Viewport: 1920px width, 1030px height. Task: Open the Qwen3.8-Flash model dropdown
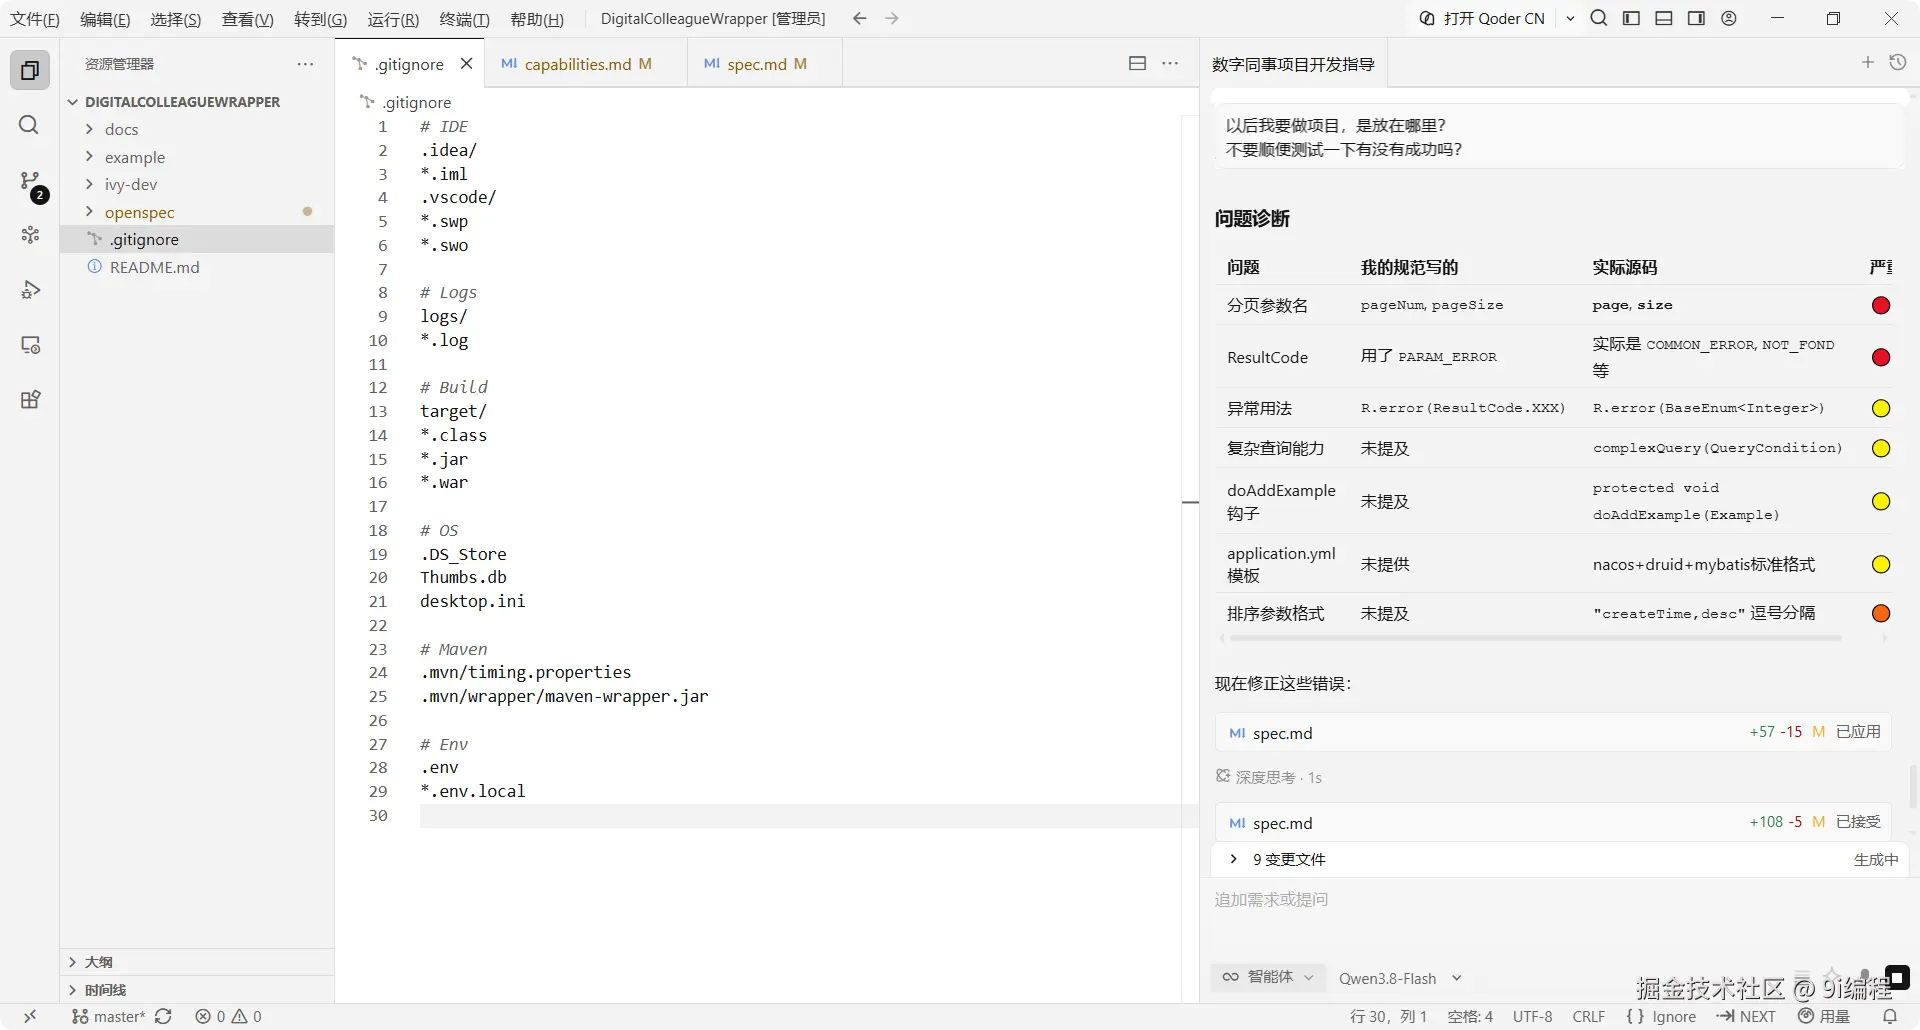[x=1400, y=978]
